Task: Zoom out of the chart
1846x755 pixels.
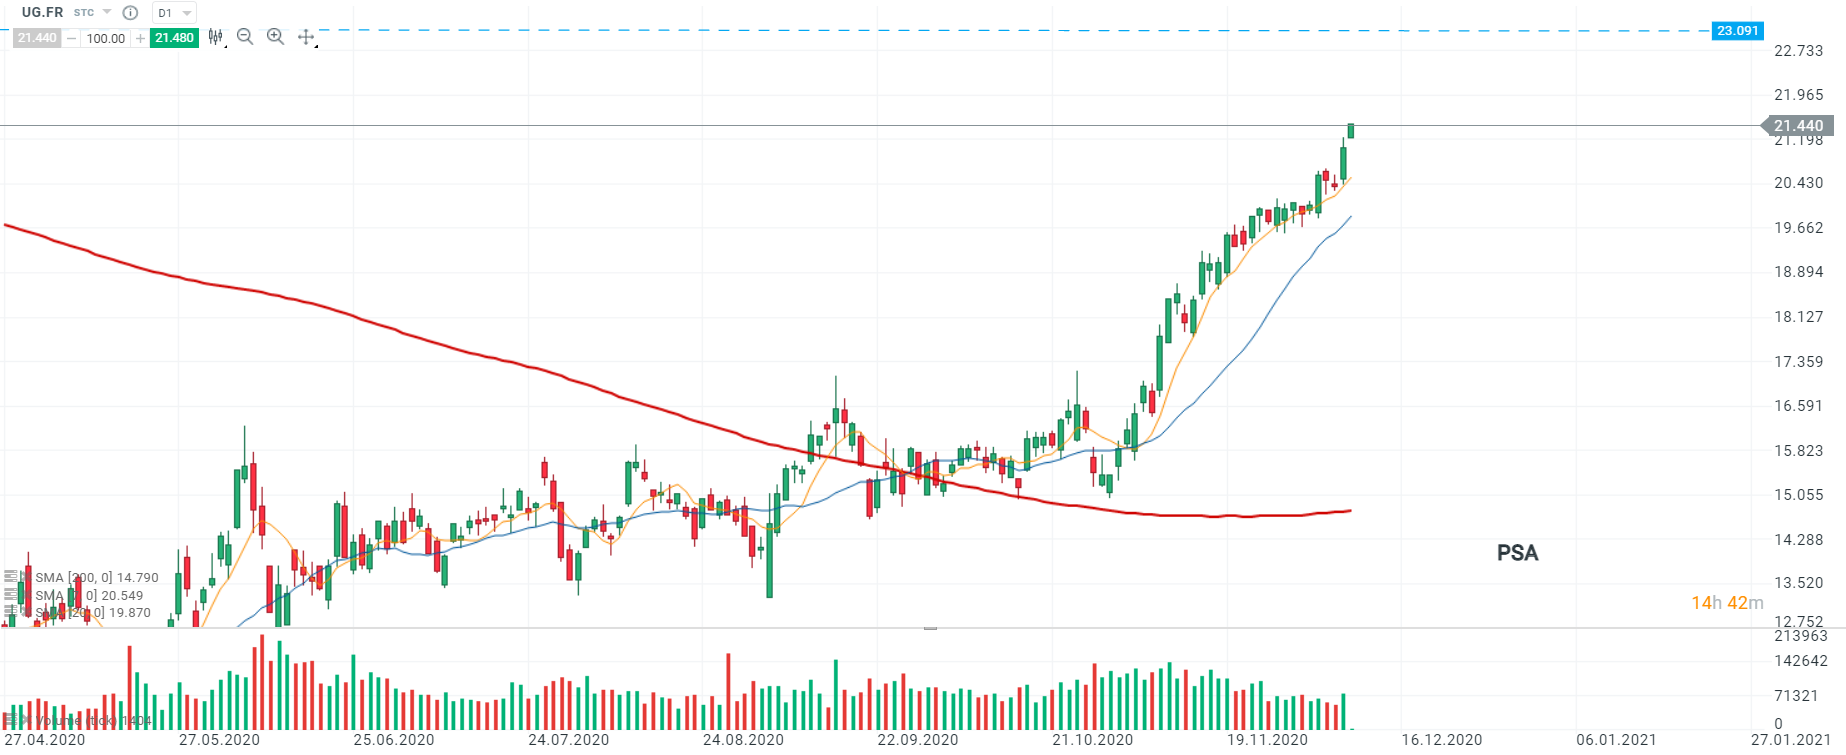Action: click(245, 37)
